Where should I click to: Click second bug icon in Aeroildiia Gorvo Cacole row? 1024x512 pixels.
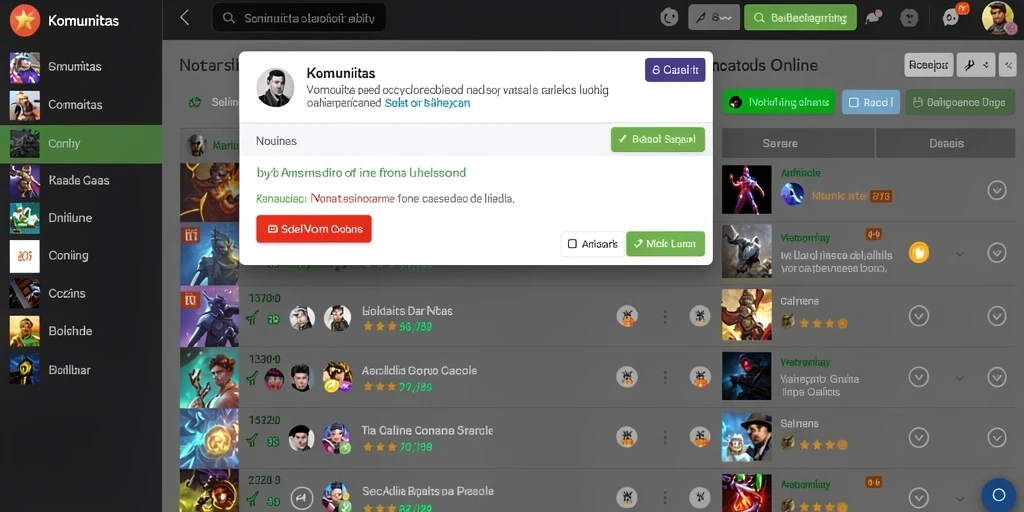[699, 377]
